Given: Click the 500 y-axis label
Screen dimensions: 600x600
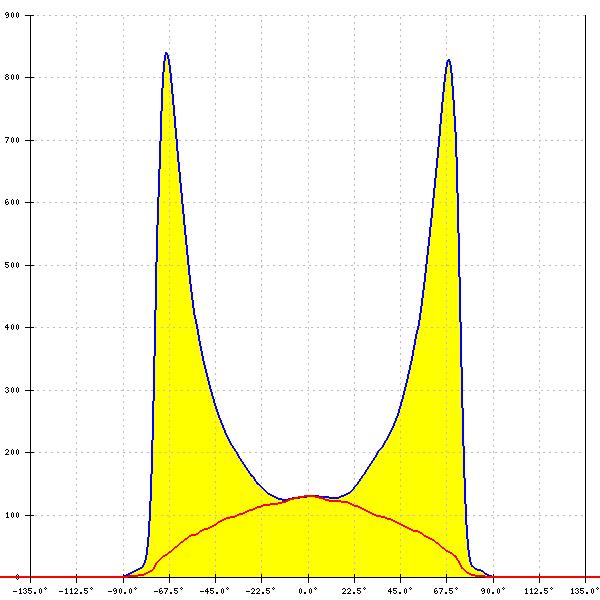Looking at the screenshot, I should (x=12, y=265).
